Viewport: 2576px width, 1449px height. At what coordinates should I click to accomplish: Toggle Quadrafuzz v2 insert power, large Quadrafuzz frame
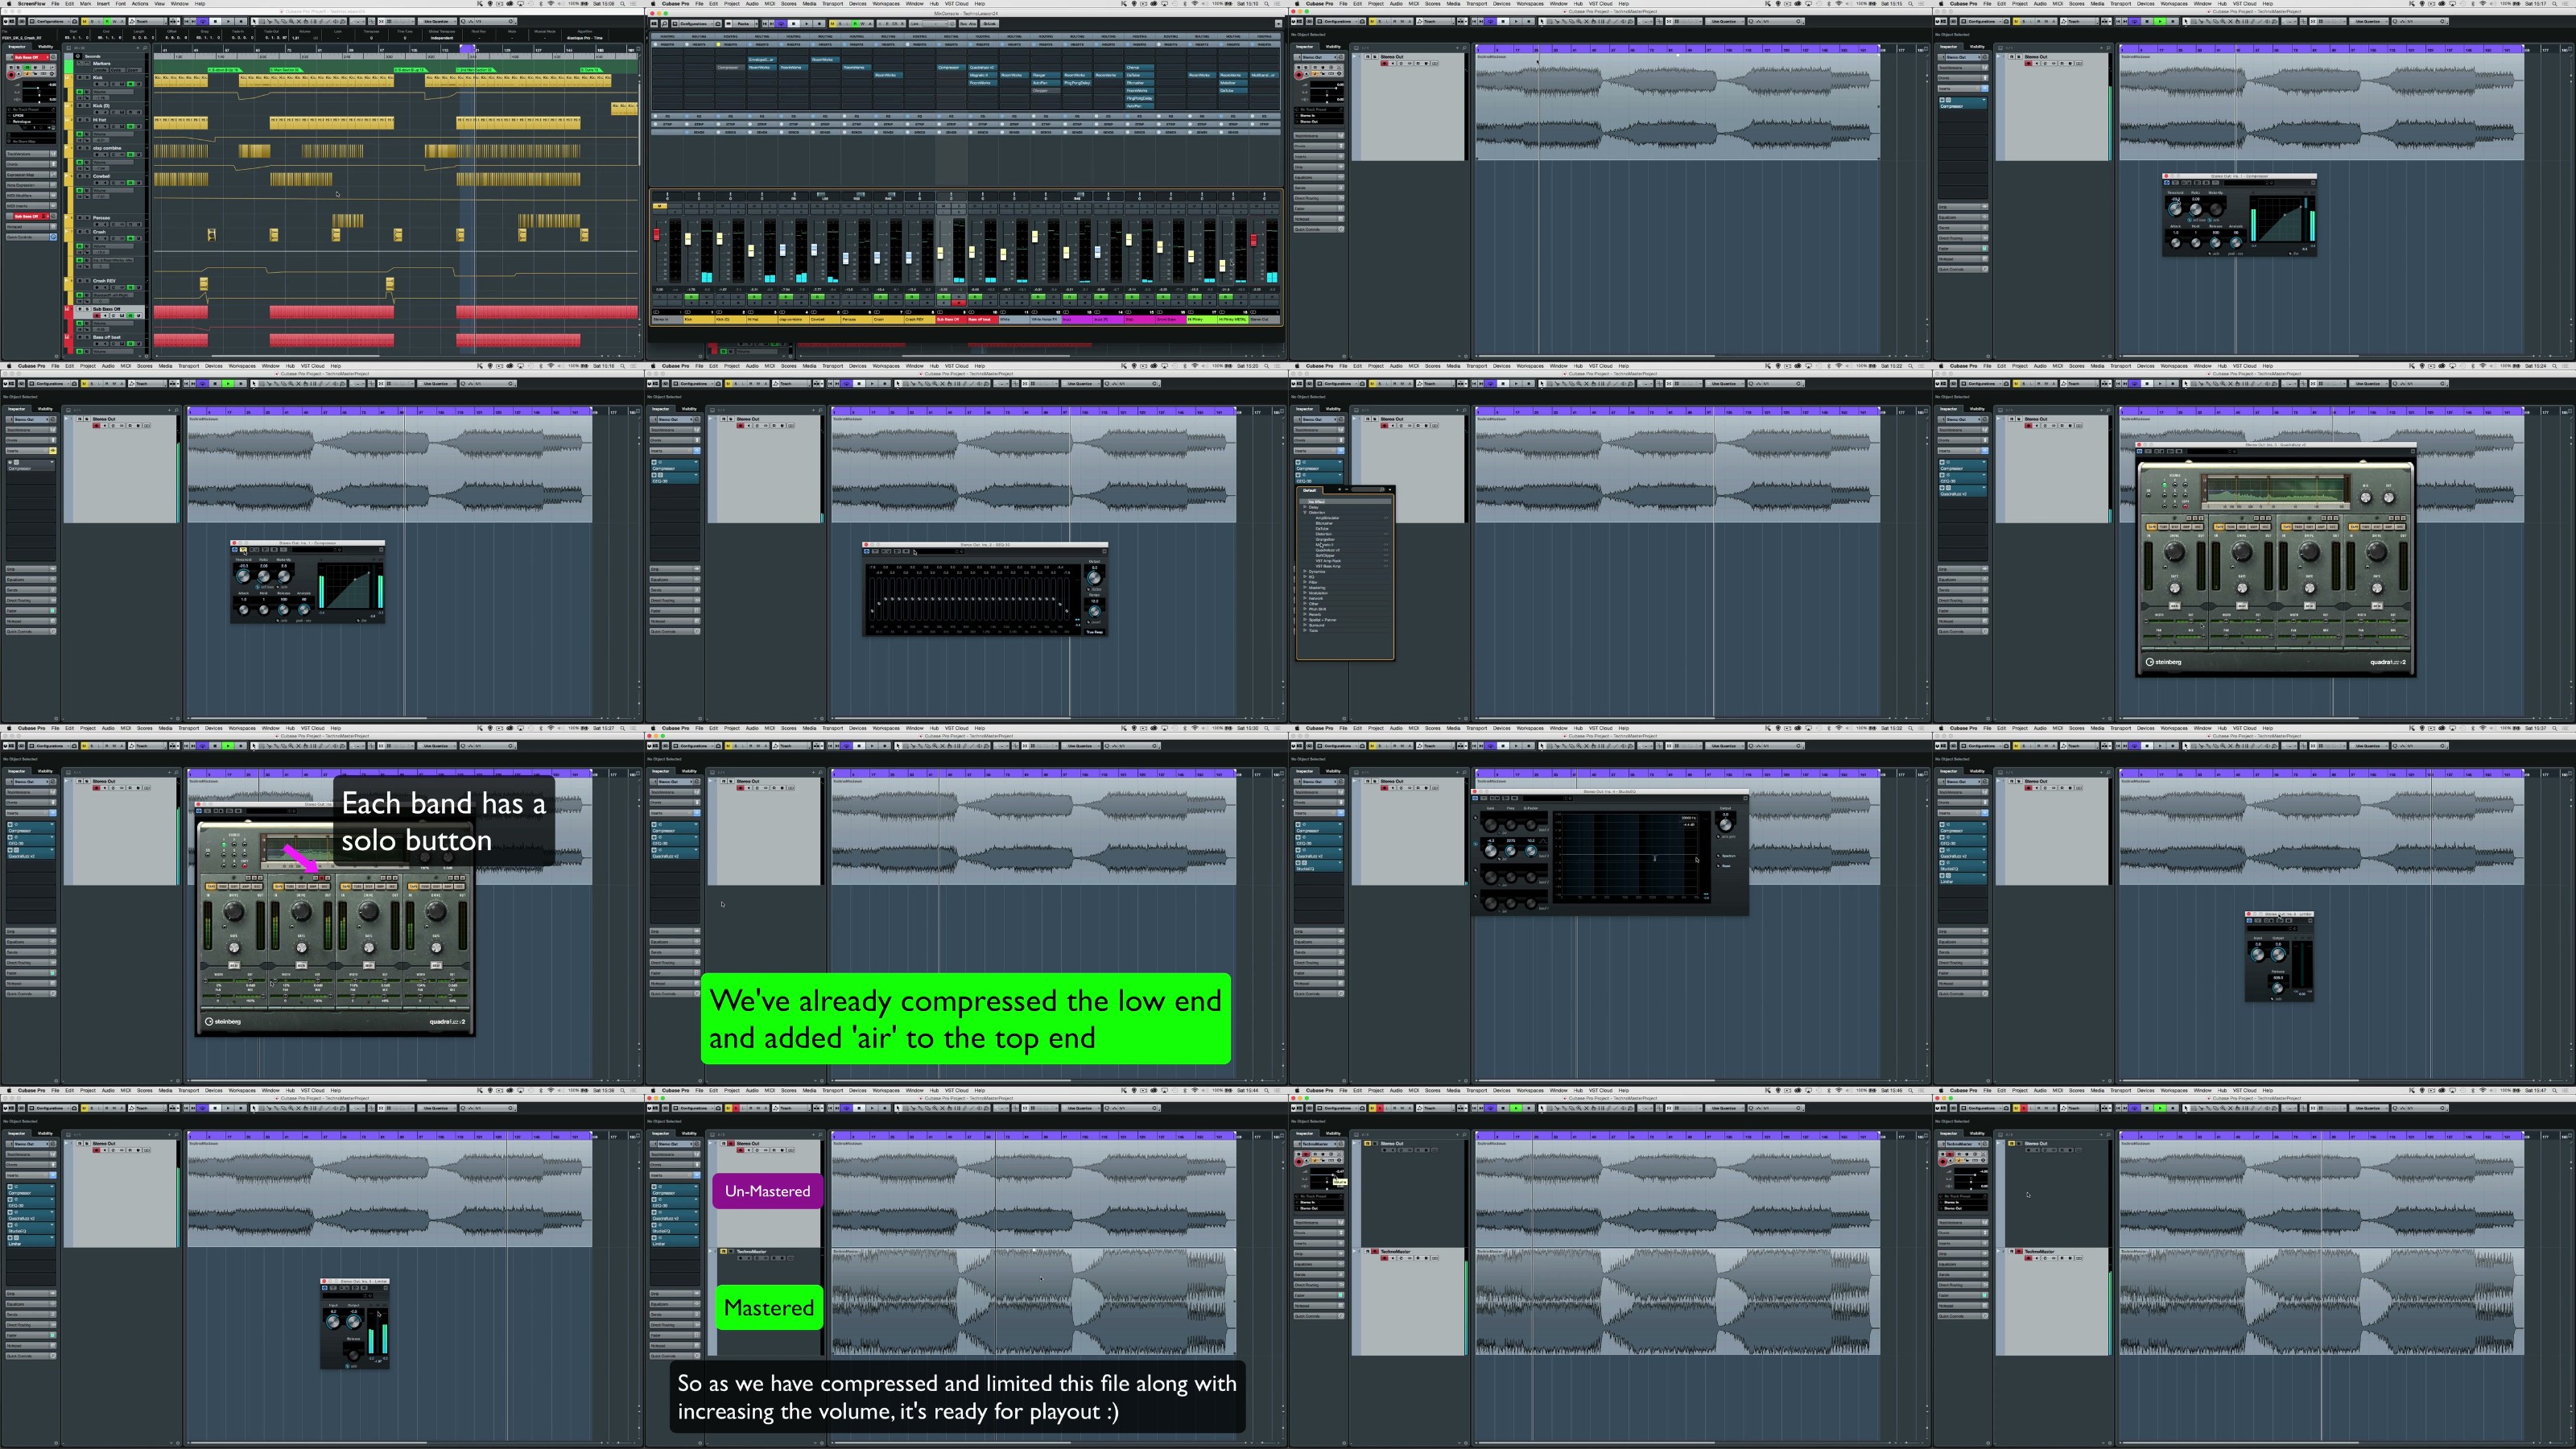tap(1942, 488)
